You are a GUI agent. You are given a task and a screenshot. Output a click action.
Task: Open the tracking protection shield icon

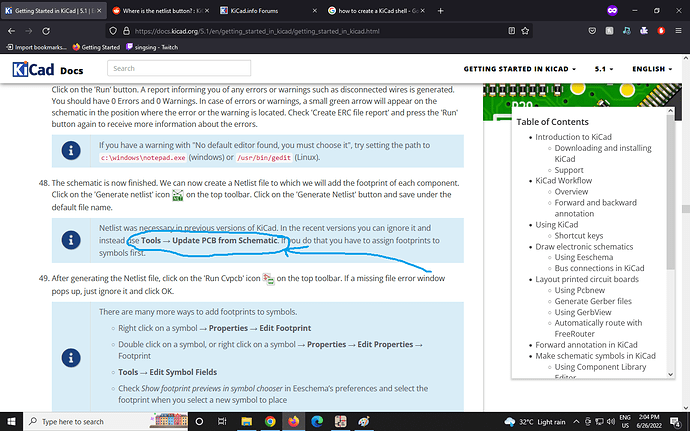(113, 31)
